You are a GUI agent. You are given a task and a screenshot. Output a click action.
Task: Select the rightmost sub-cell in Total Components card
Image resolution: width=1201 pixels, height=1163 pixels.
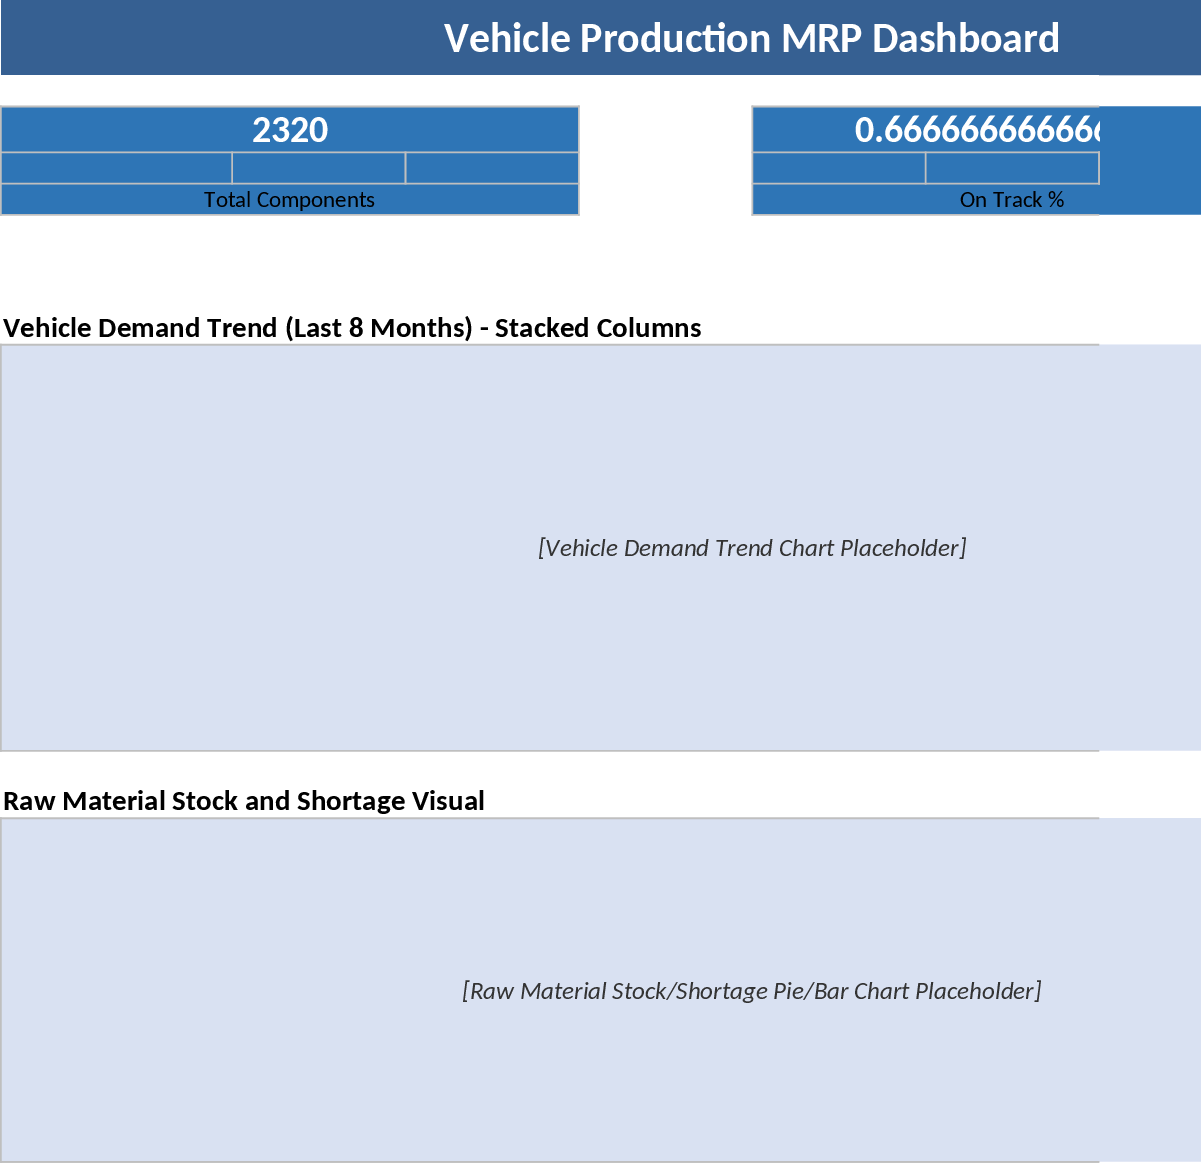pyautogui.click(x=491, y=167)
